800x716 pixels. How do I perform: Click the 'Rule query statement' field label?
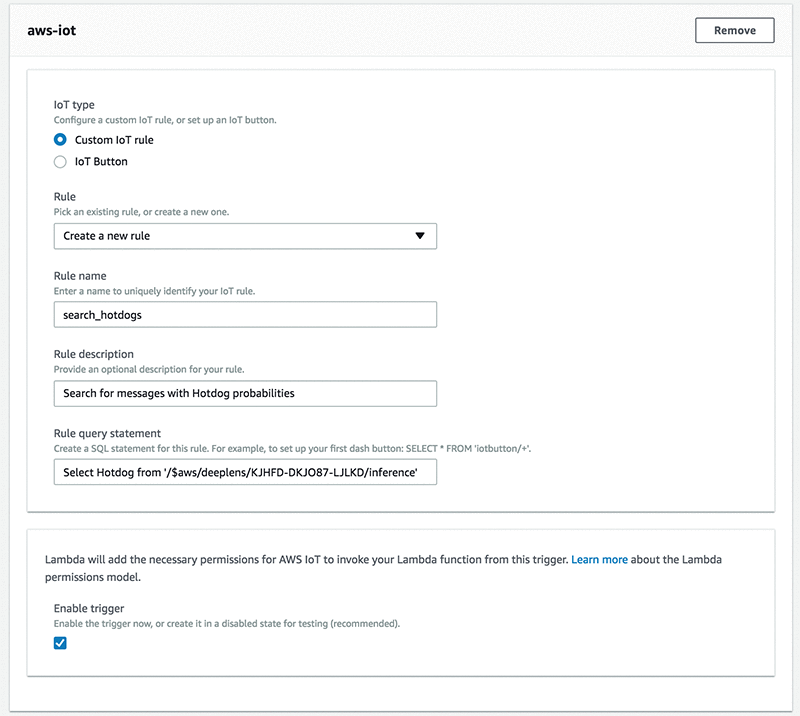[x=106, y=433]
